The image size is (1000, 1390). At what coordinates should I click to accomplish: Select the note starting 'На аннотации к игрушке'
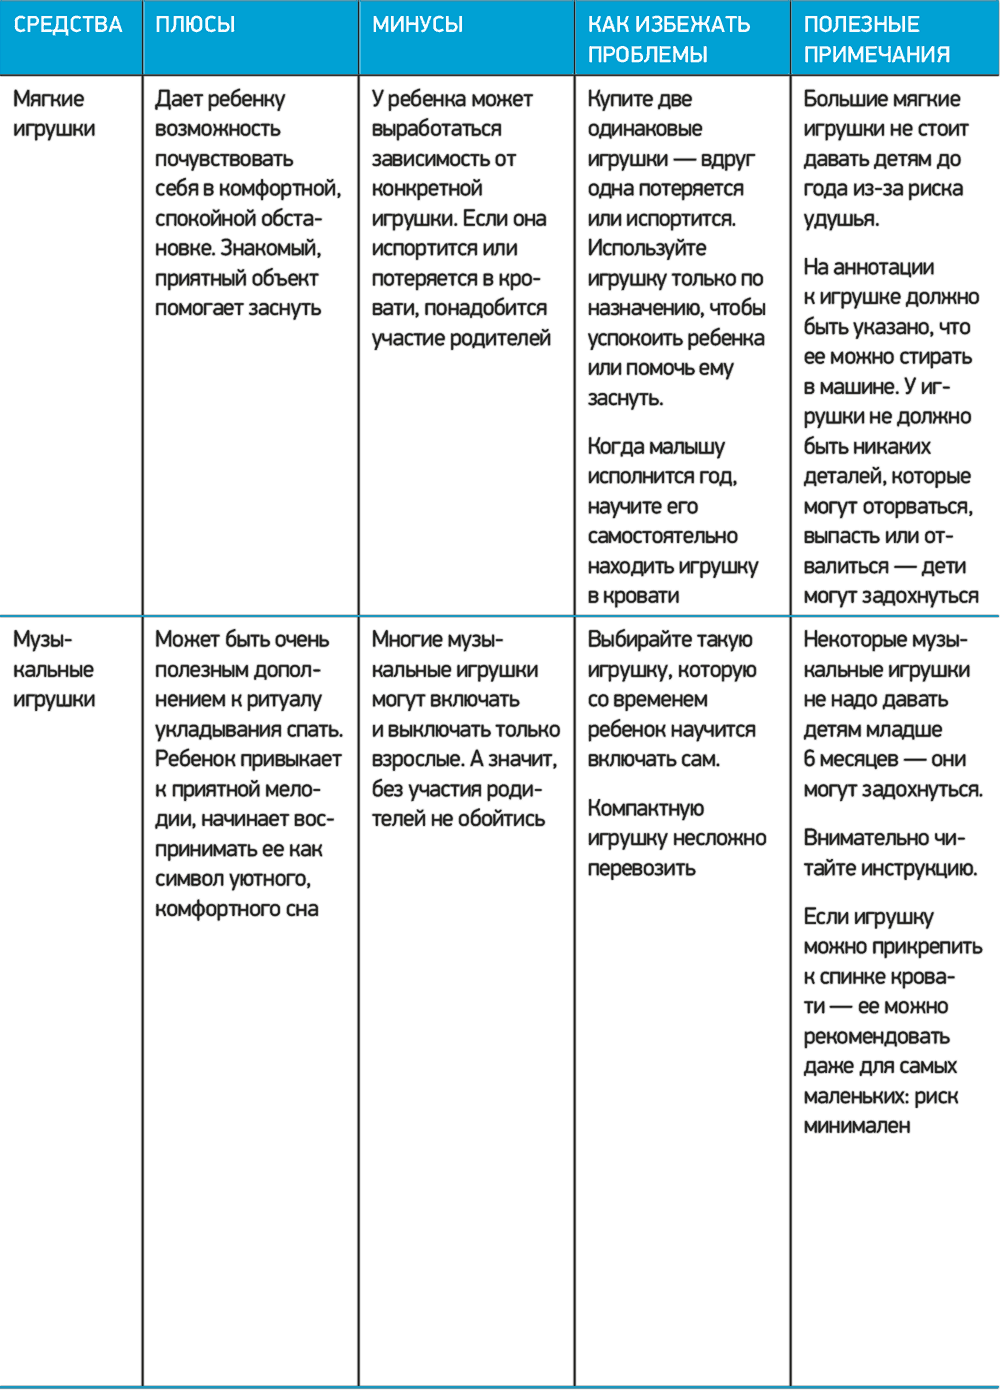coord(890,431)
